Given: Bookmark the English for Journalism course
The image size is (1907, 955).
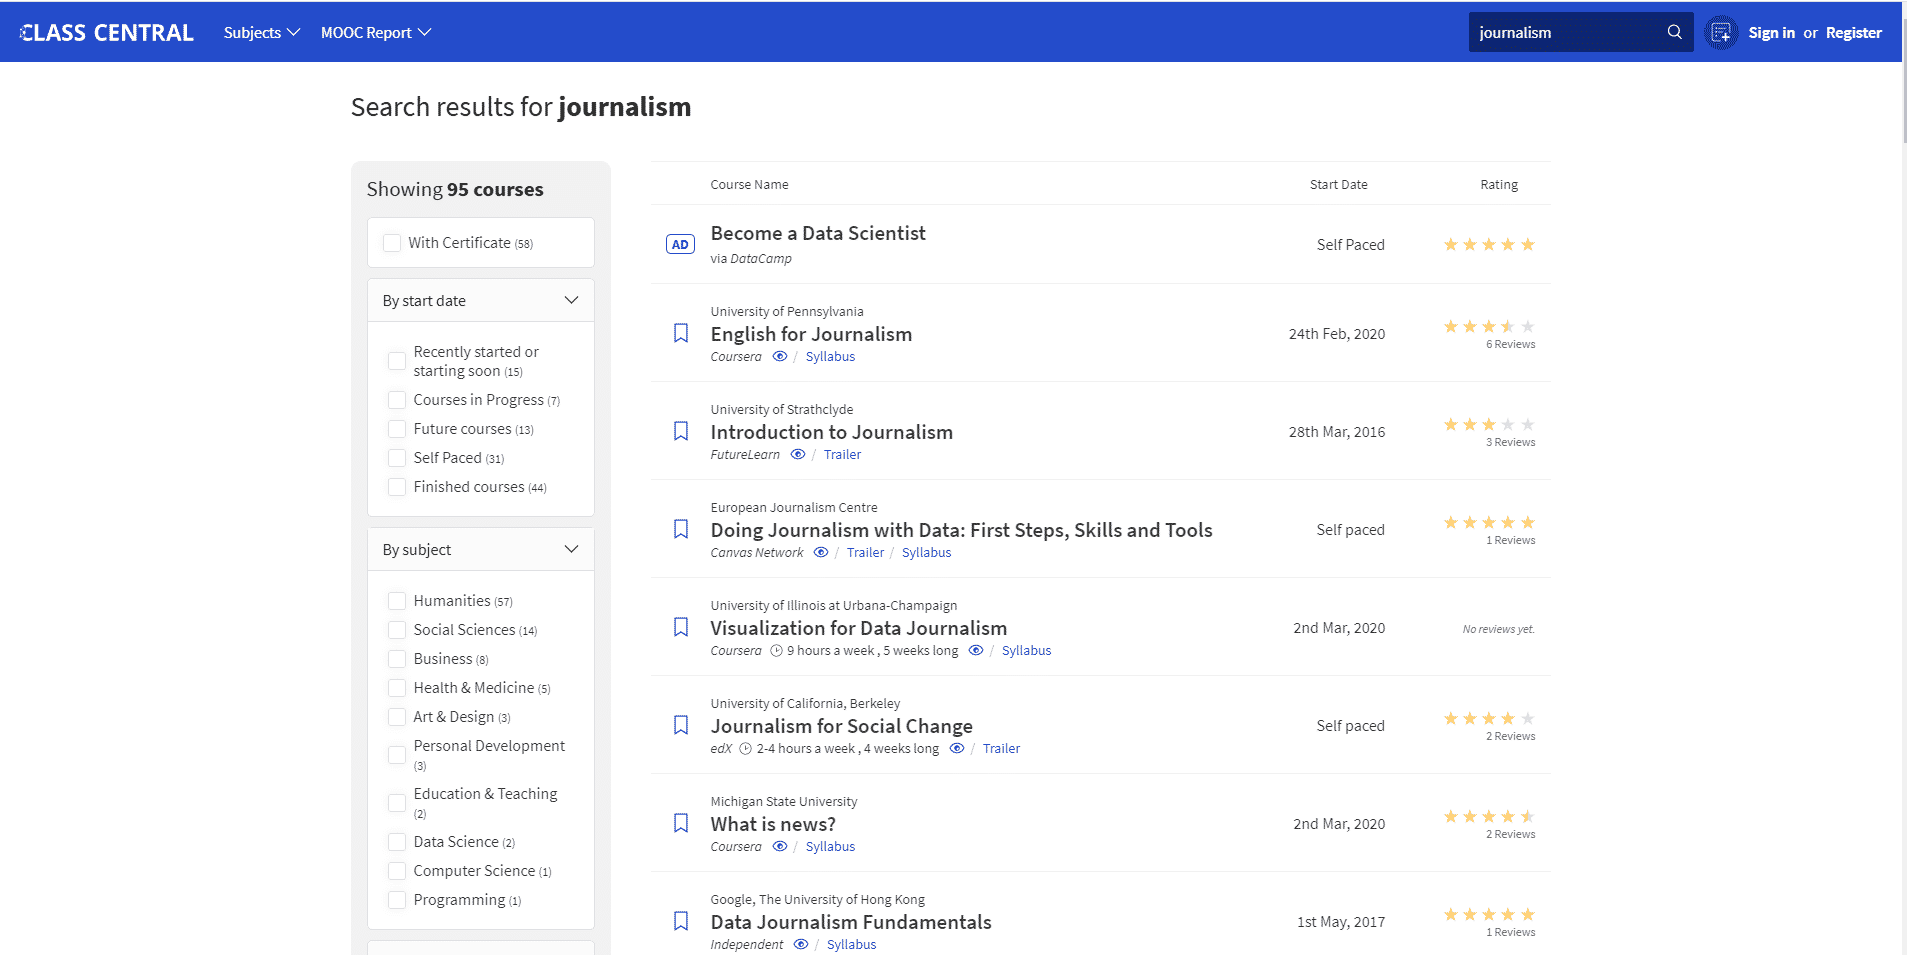Looking at the screenshot, I should click(x=681, y=333).
